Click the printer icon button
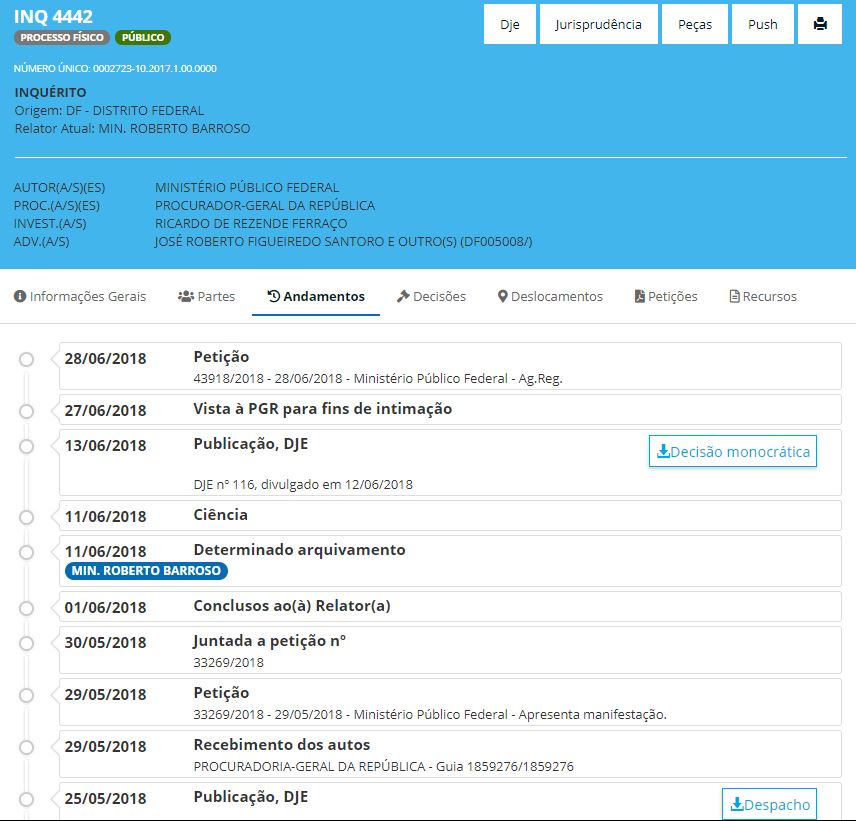The image size is (856, 821). tap(819, 24)
